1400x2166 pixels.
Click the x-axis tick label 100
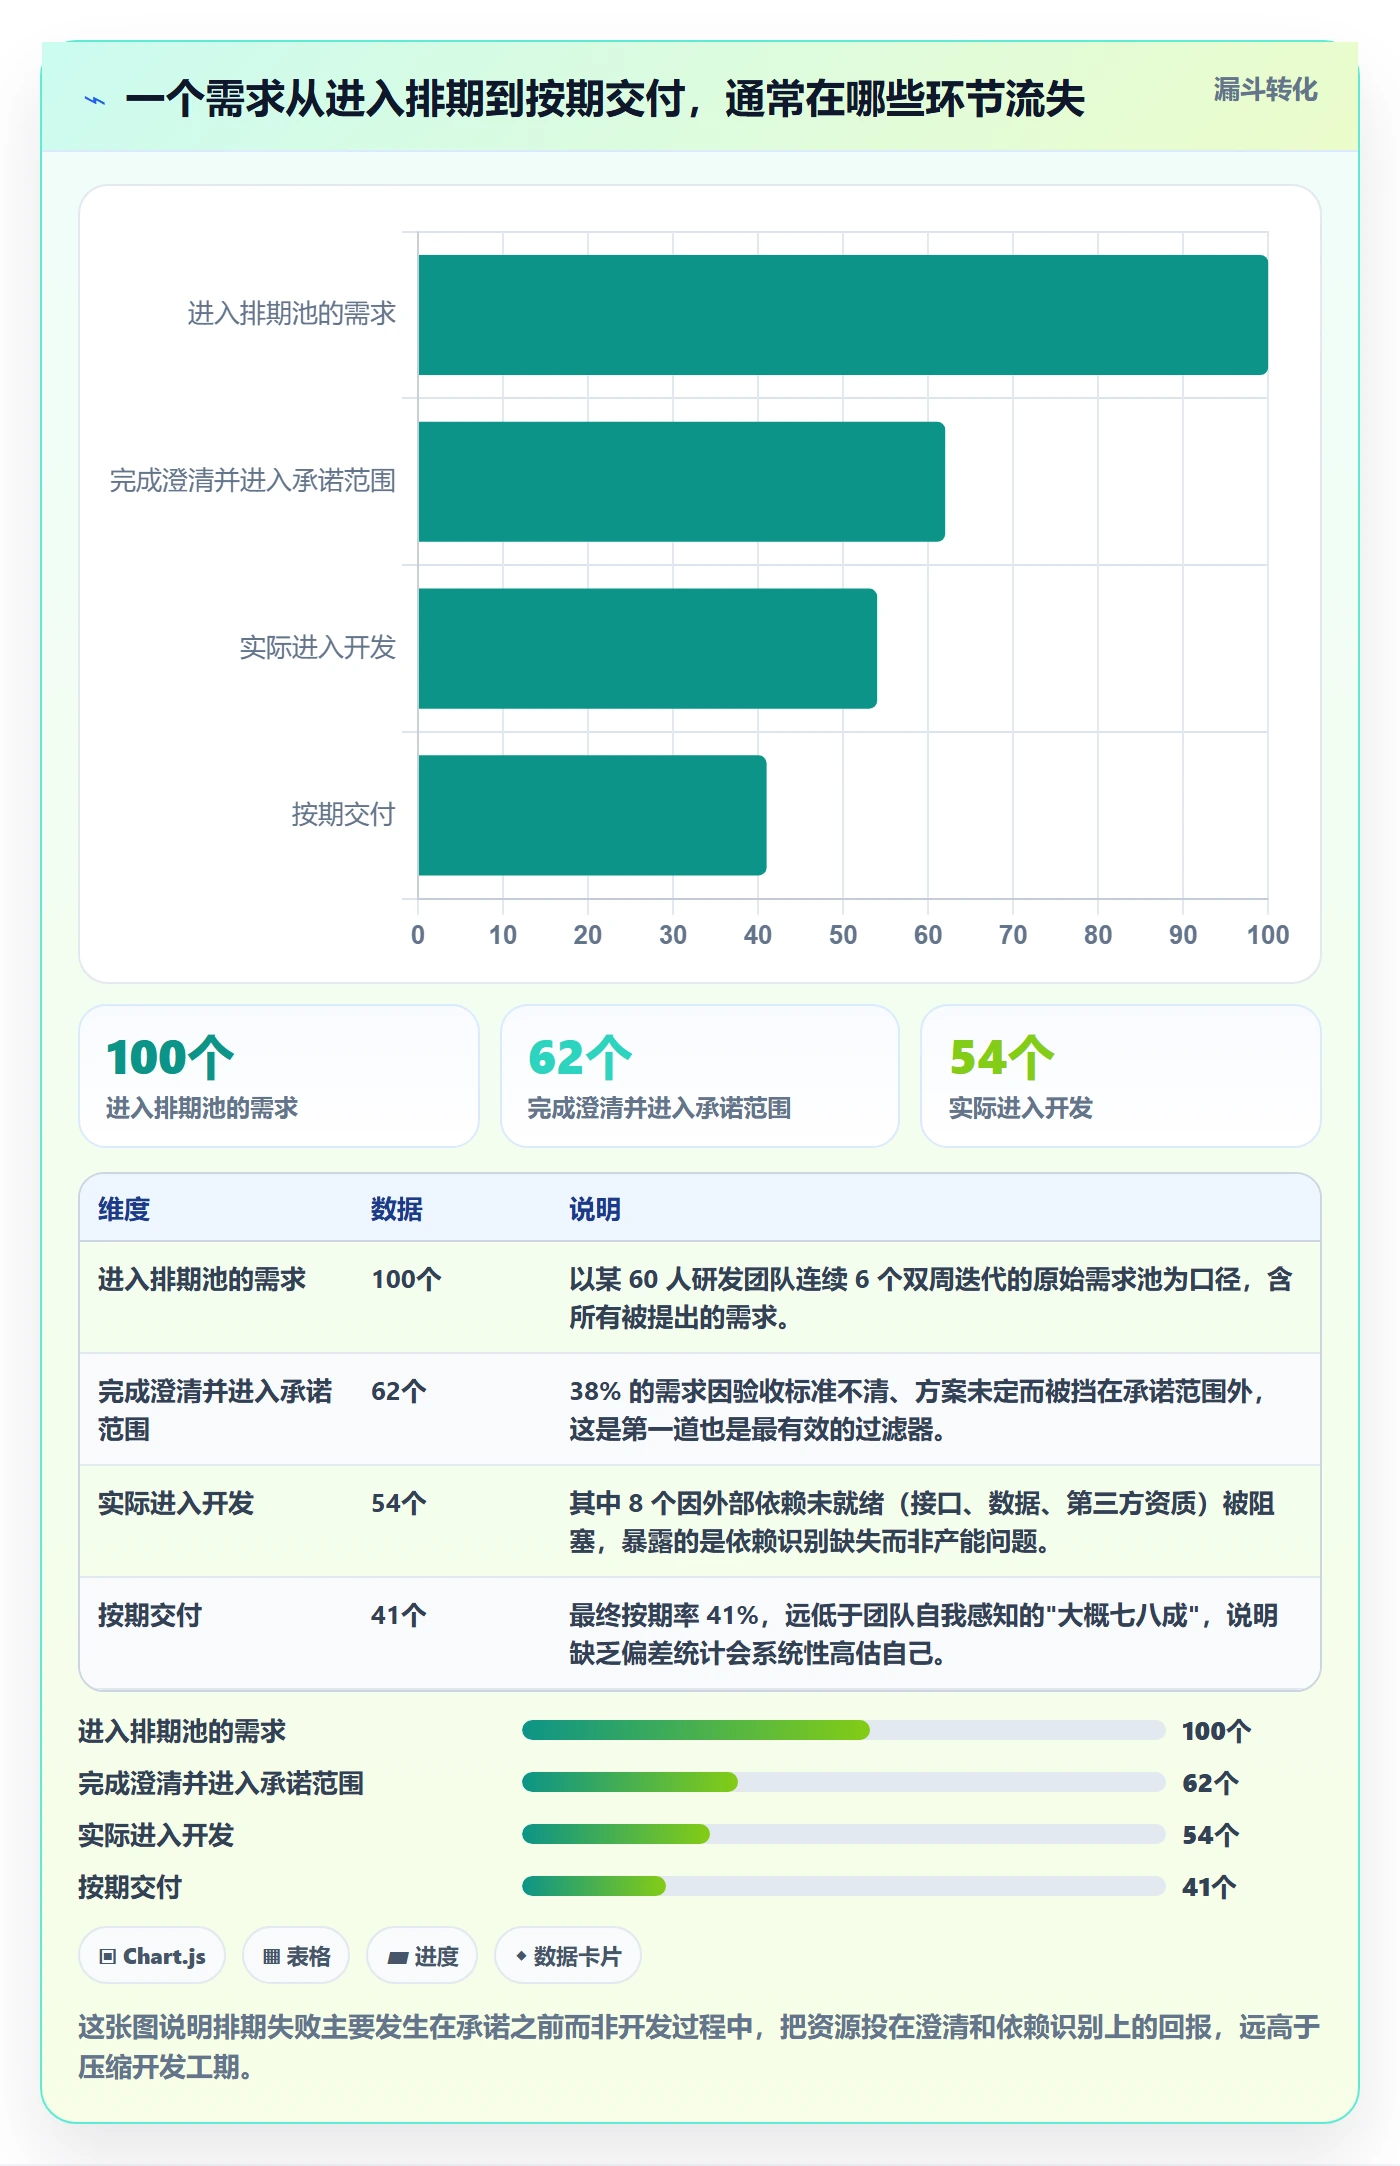click(x=1268, y=935)
